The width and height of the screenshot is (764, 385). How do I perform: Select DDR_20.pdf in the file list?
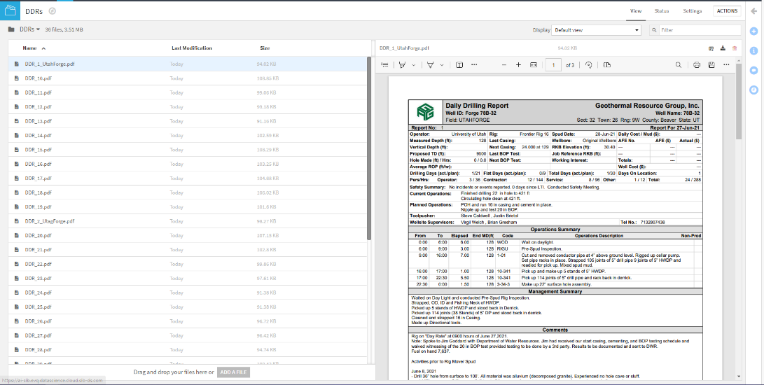point(188,235)
